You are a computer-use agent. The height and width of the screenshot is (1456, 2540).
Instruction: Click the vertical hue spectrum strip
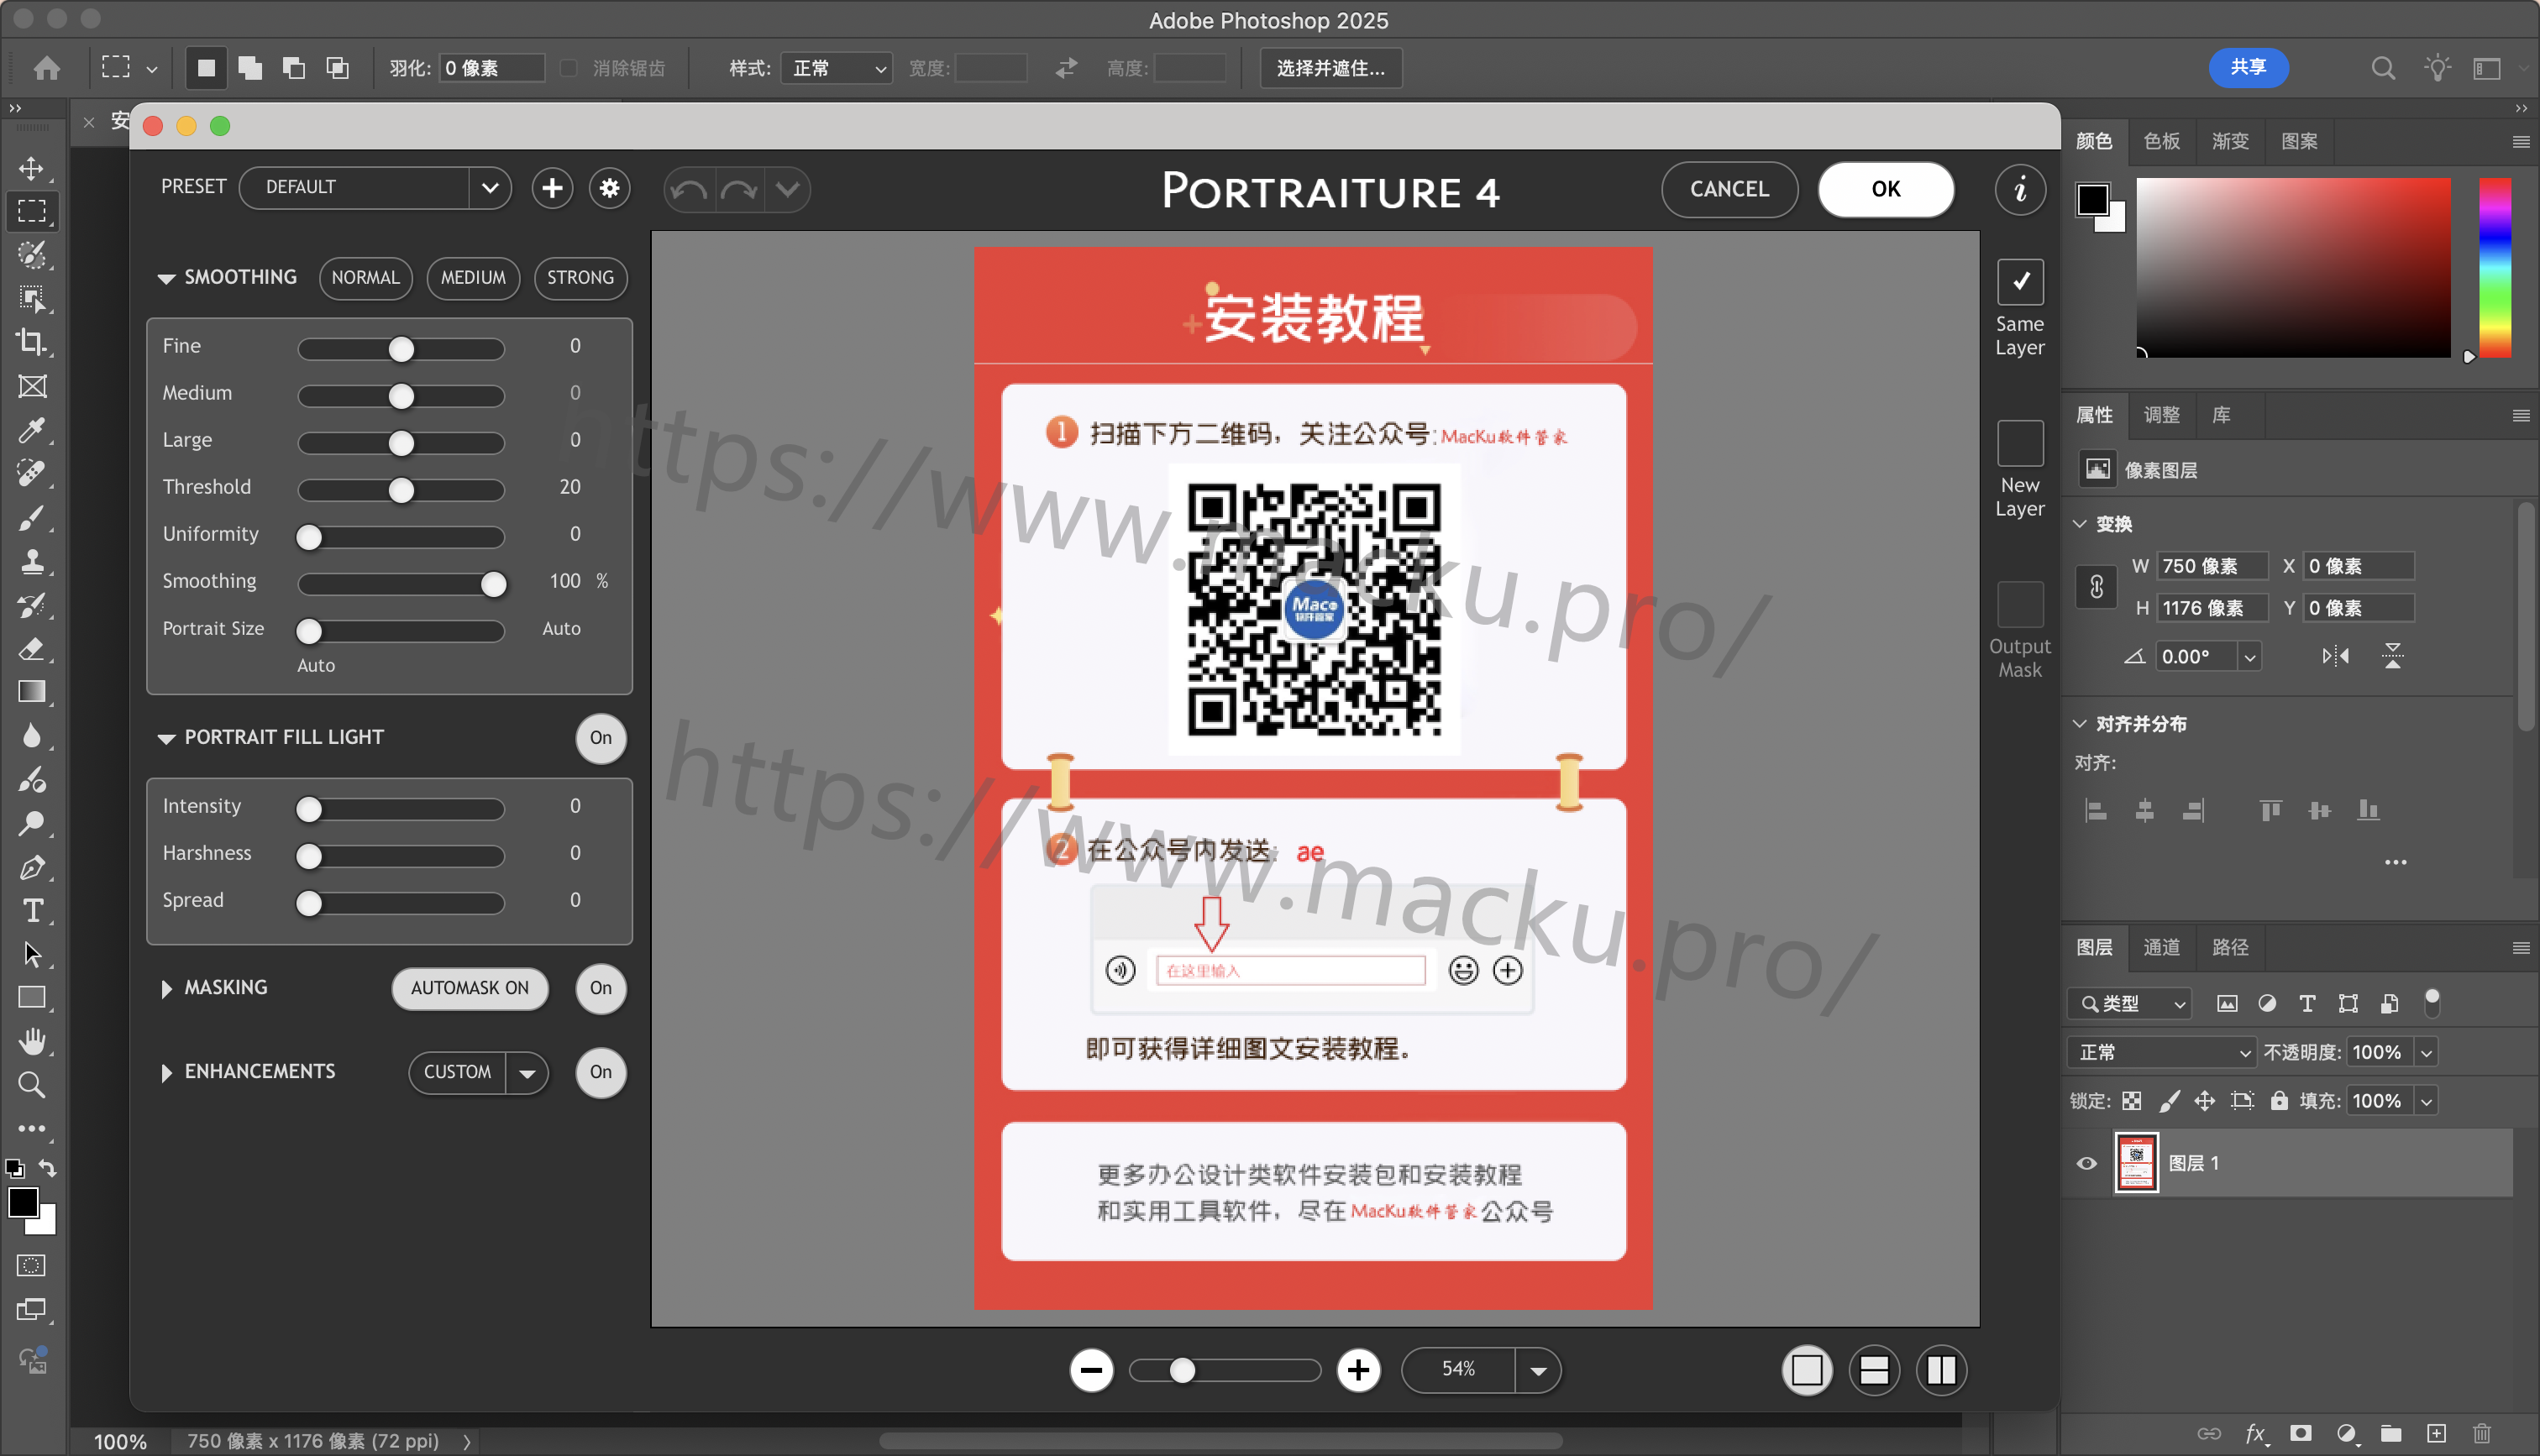coord(2494,267)
